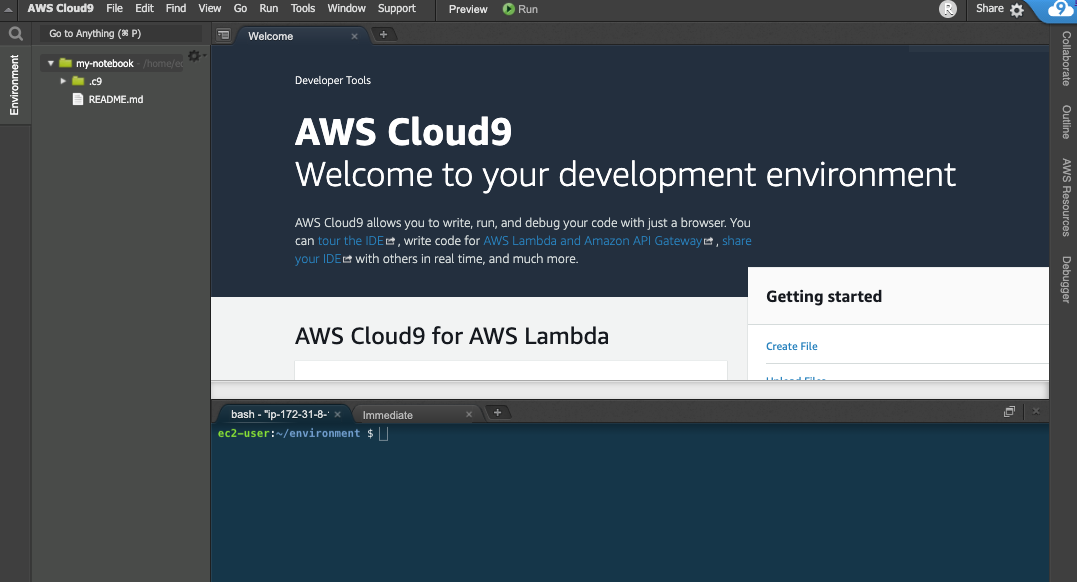The image size is (1077, 582).
Task: Open the Tools menu
Action: point(303,8)
